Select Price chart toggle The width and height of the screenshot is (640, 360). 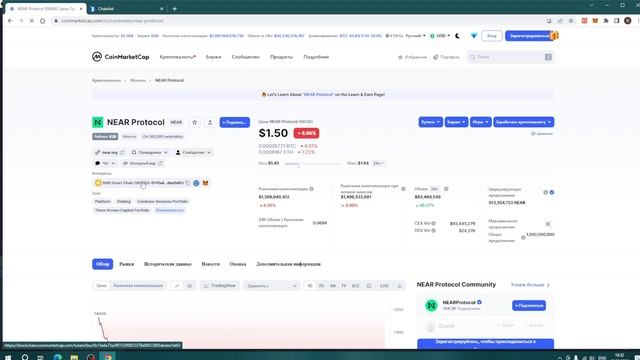101,286
